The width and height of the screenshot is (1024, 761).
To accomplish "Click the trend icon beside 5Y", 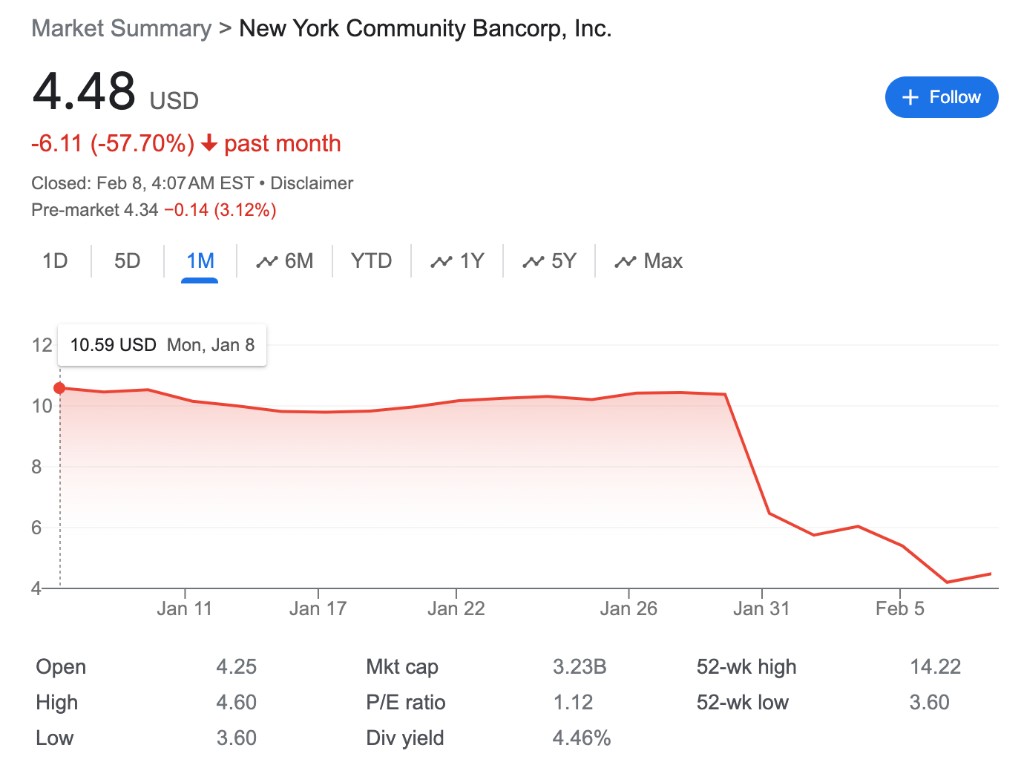I will click(533, 262).
